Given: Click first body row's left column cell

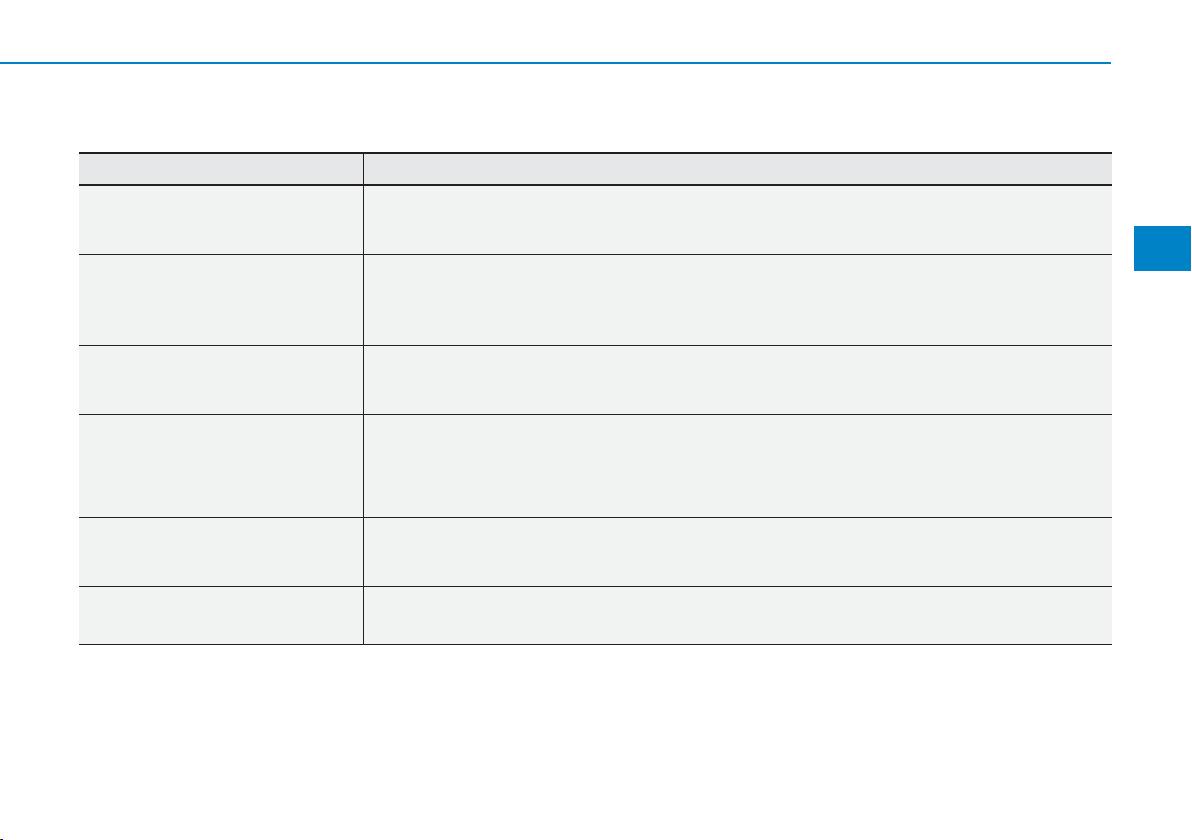Looking at the screenshot, I should [x=220, y=220].
